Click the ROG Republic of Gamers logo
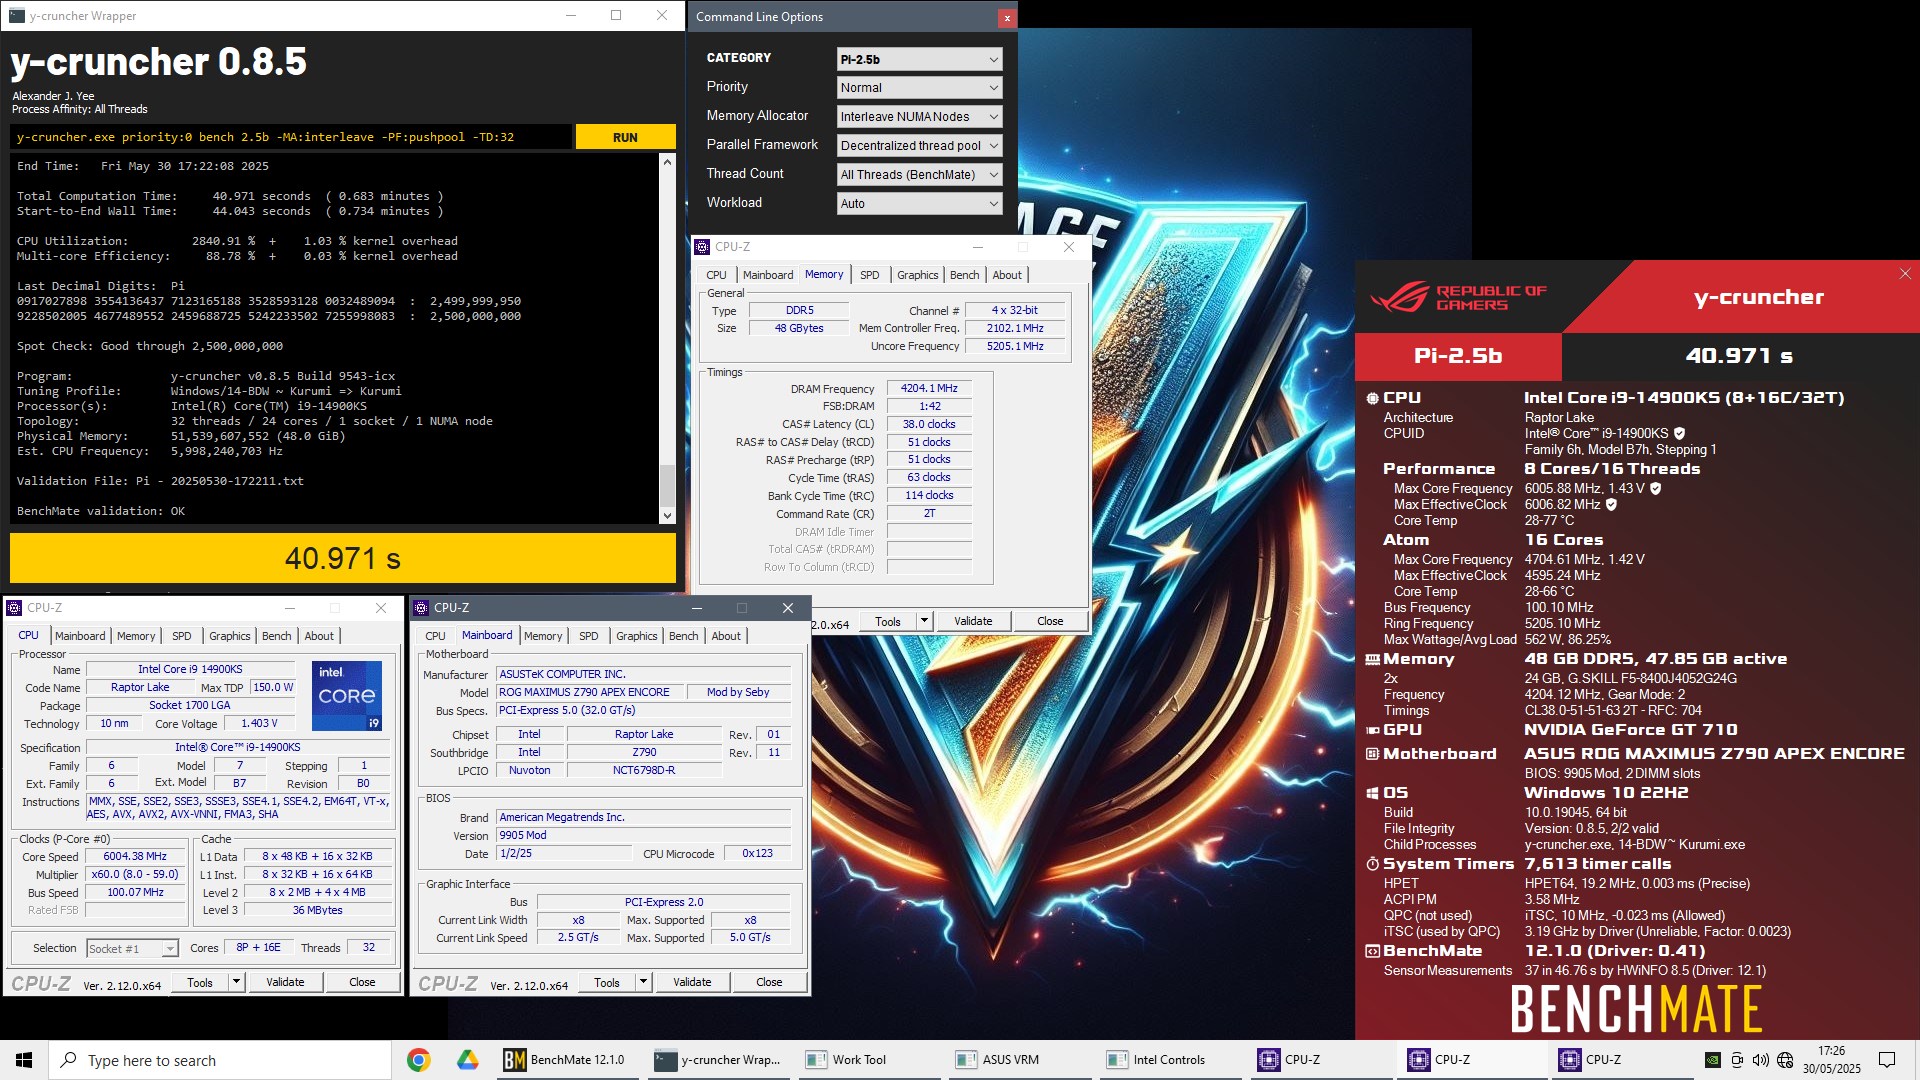 (x=1458, y=297)
